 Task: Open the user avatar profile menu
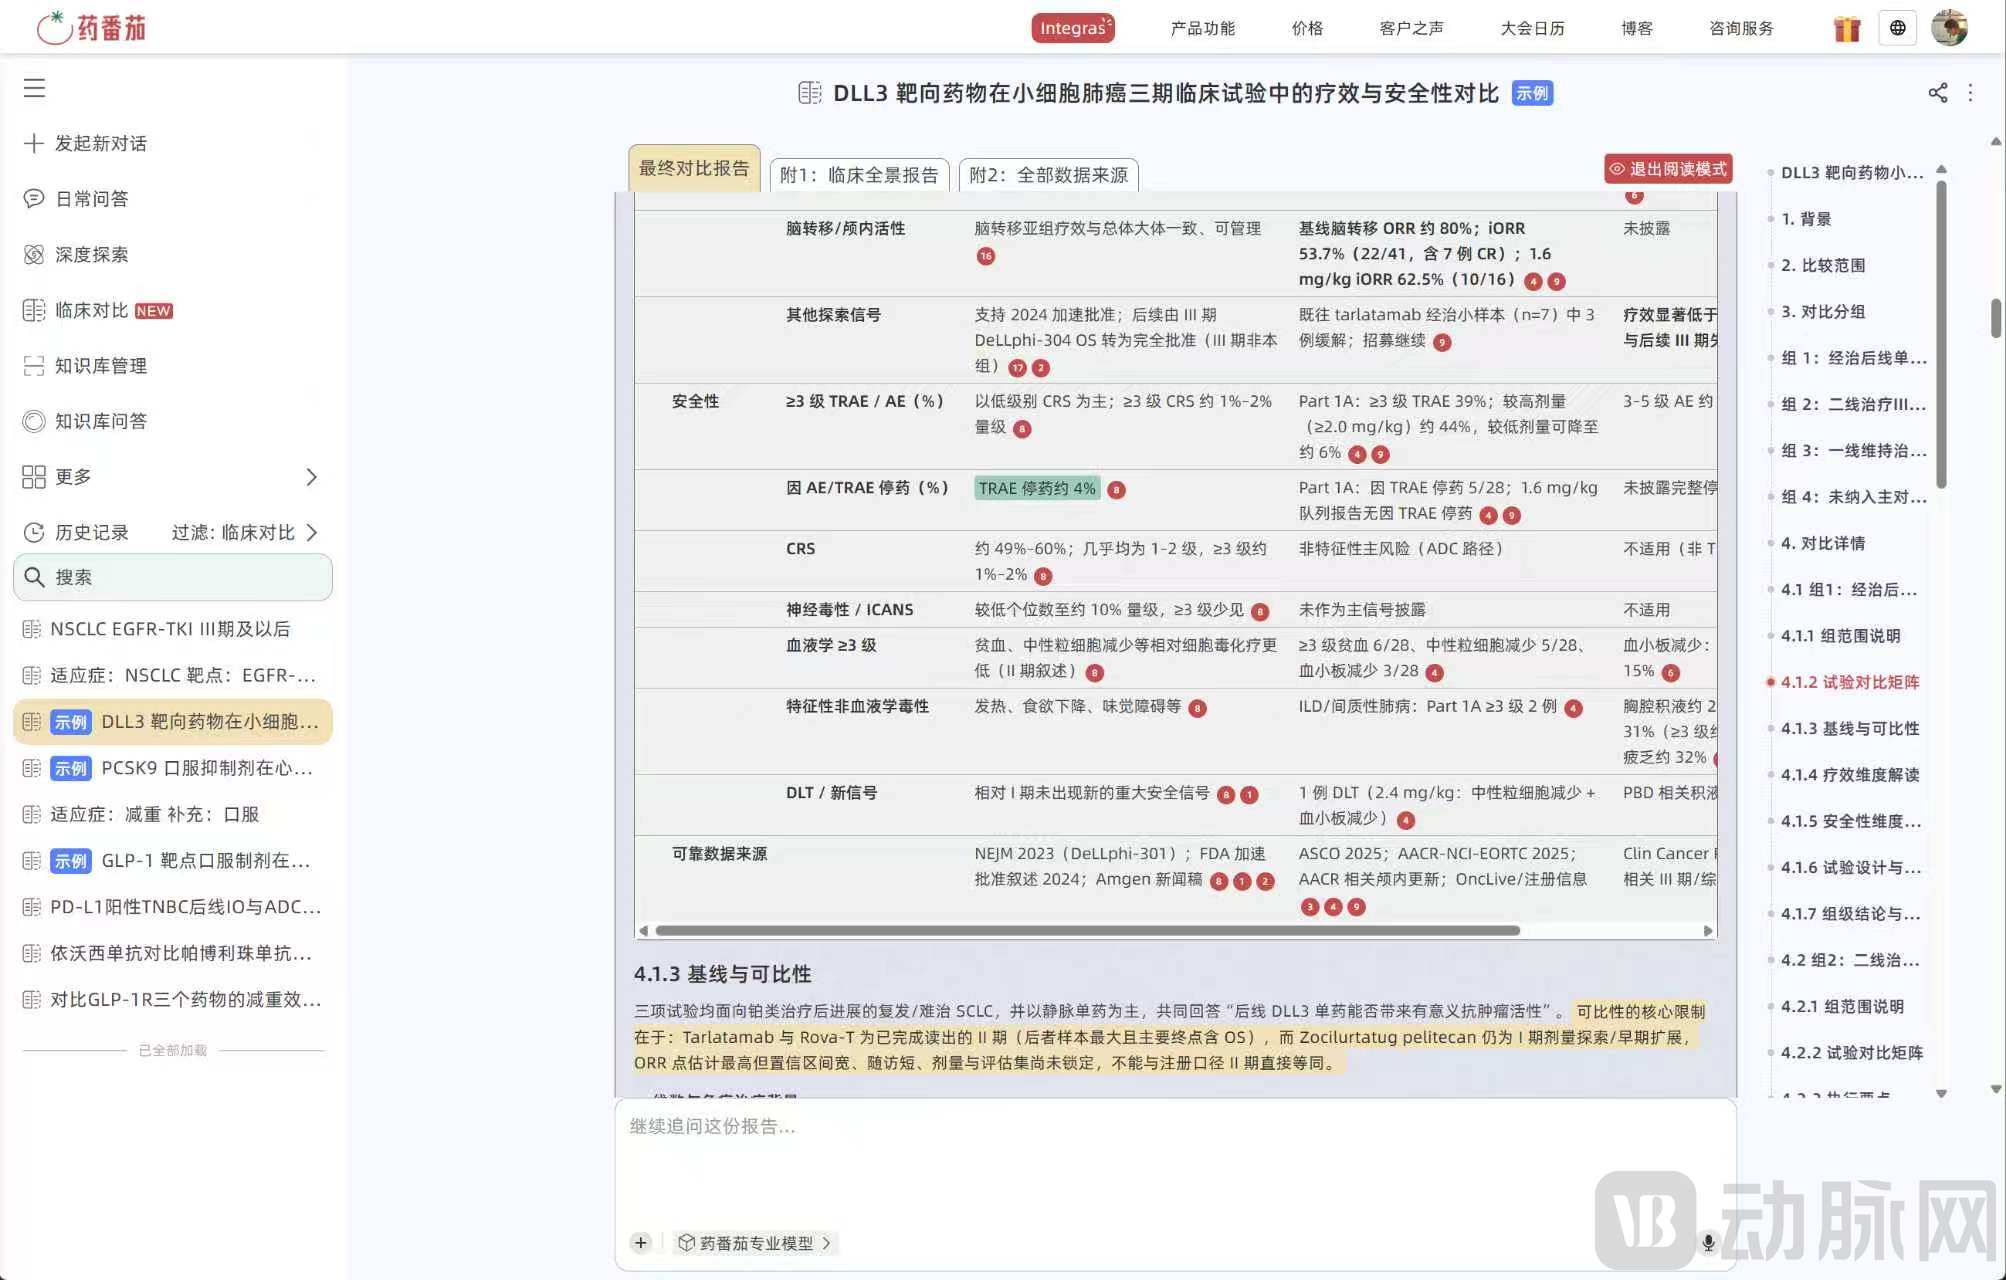tap(1949, 28)
